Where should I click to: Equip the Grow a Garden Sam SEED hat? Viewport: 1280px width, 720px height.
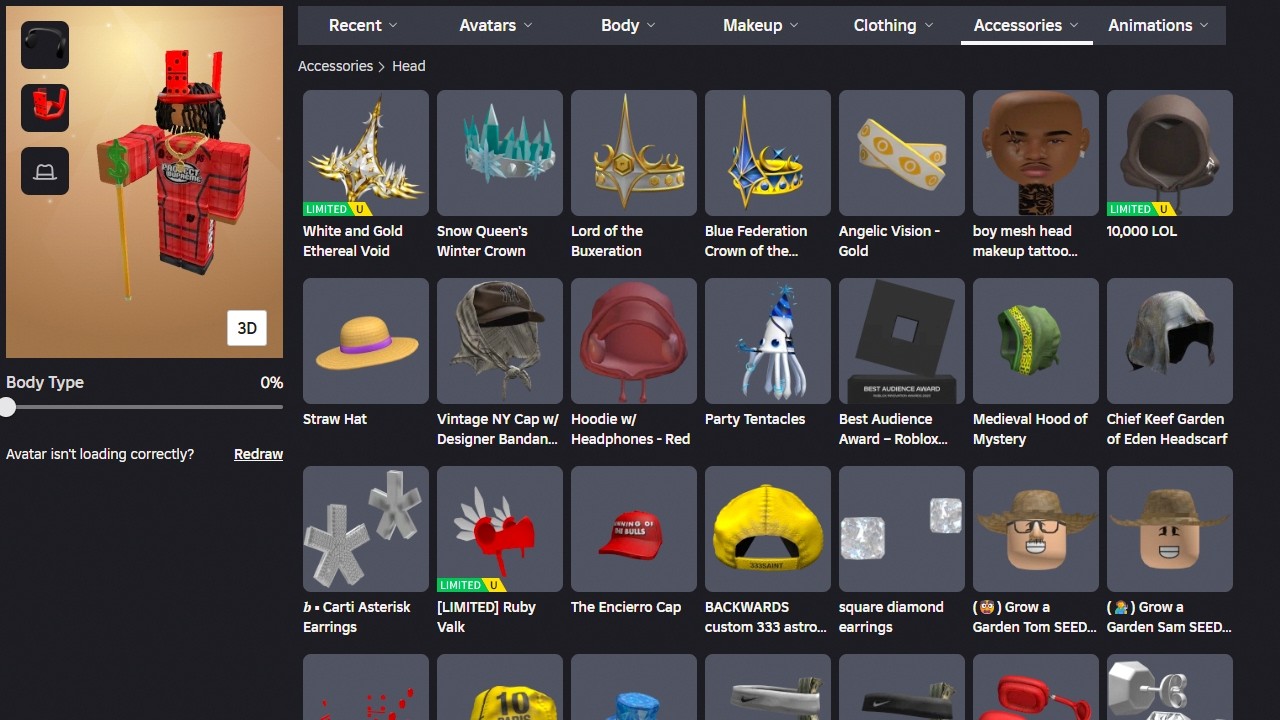pos(1170,529)
